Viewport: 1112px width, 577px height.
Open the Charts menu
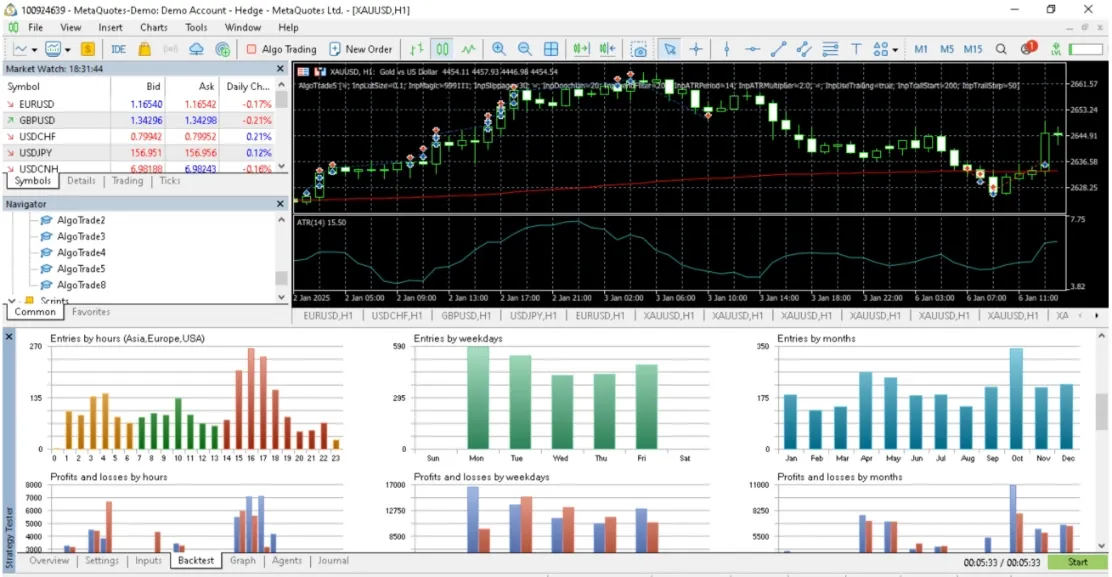click(x=153, y=28)
